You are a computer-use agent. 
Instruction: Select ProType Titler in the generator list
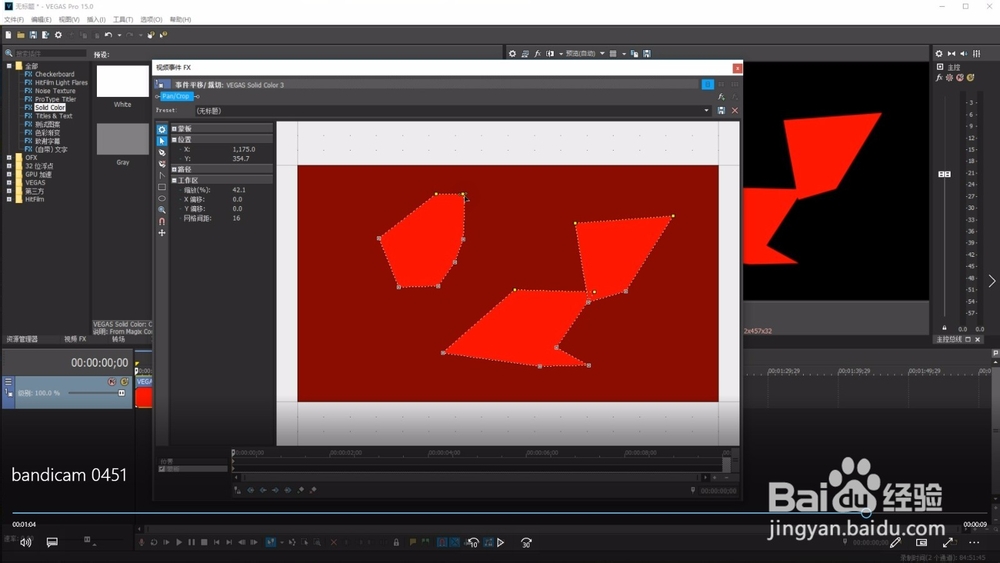(55, 99)
